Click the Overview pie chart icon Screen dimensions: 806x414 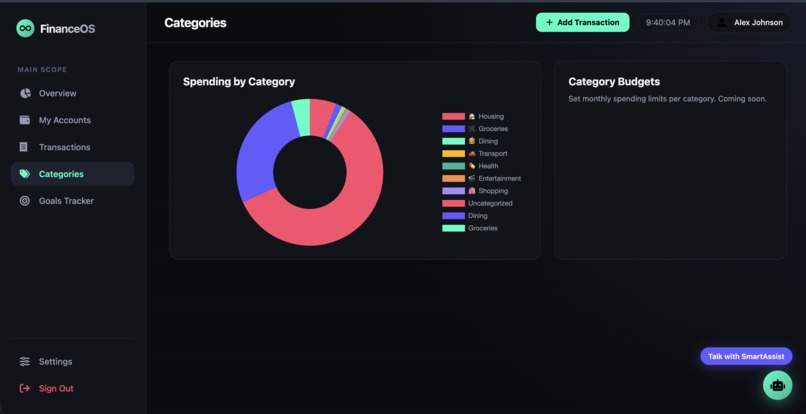[x=25, y=93]
